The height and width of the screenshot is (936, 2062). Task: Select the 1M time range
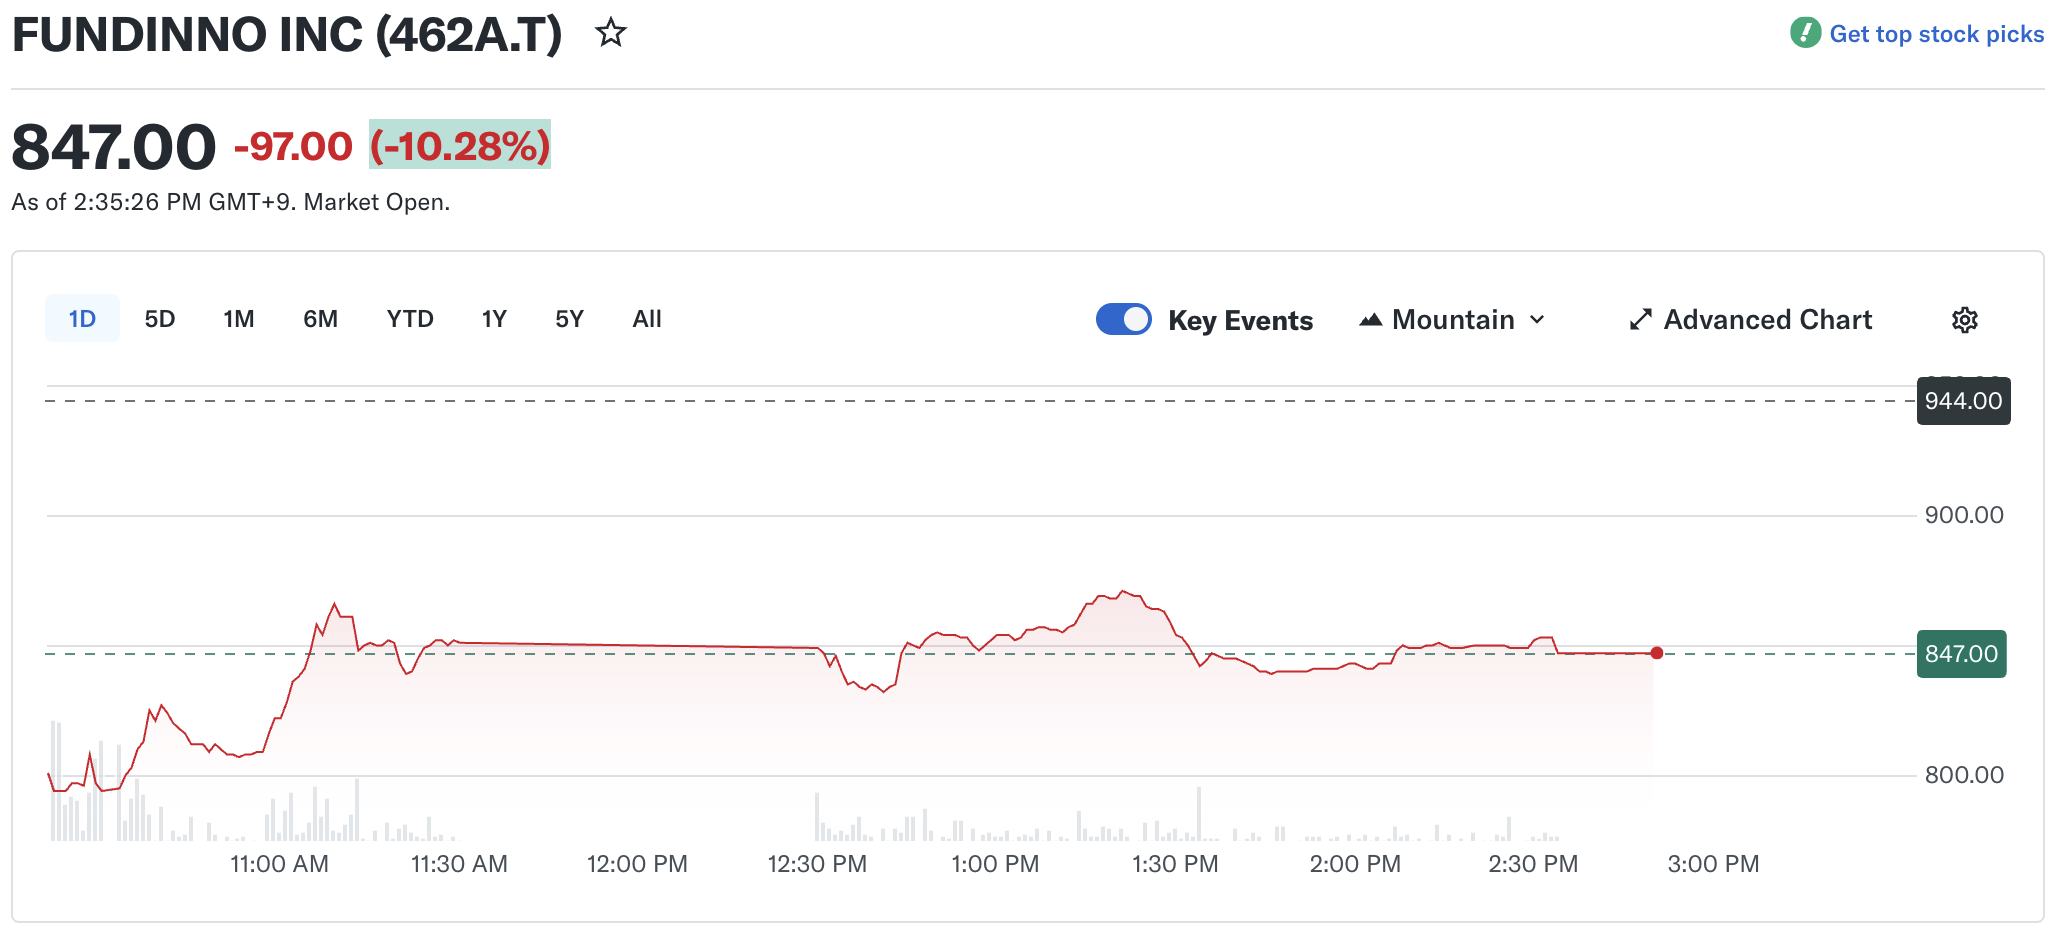[x=238, y=319]
